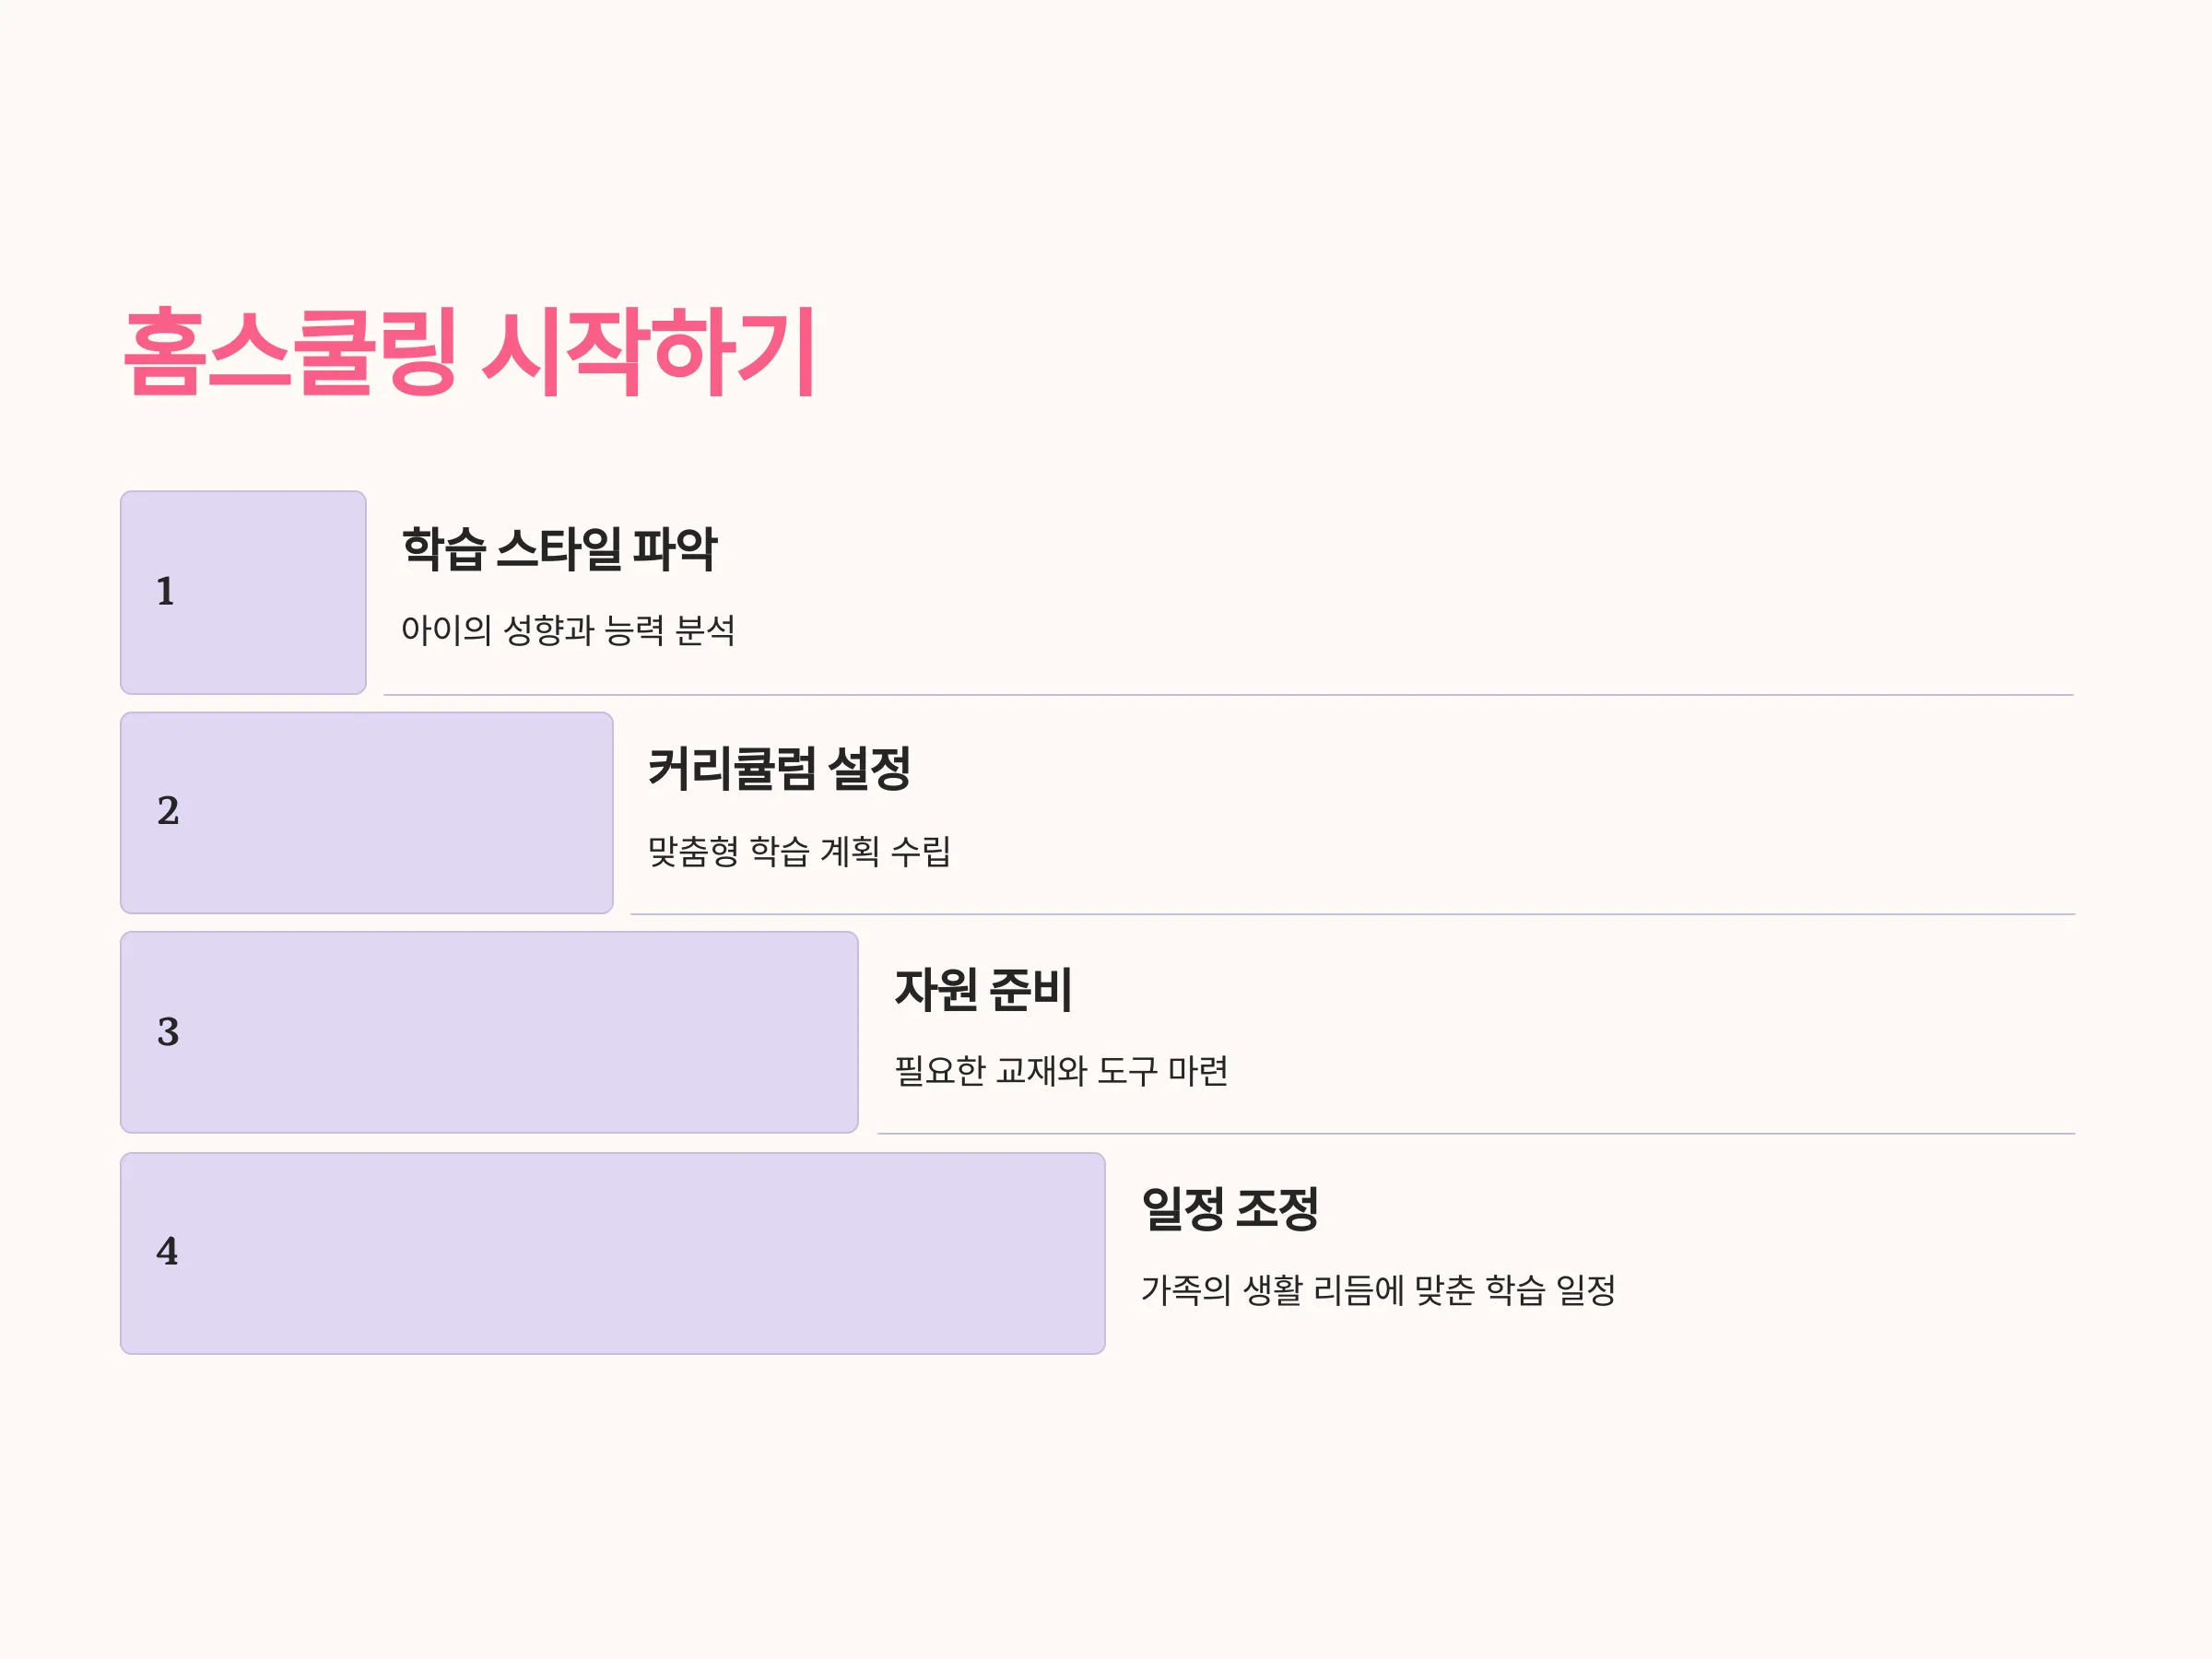Image resolution: width=2212 pixels, height=1659 pixels.
Task: Select the purple box numbered 4
Action: (613, 1253)
